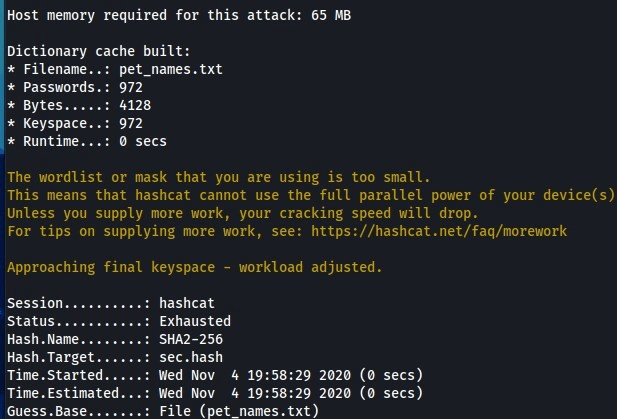617x419 pixels.
Task: Click the Status Exhausted line
Action: 118,322
